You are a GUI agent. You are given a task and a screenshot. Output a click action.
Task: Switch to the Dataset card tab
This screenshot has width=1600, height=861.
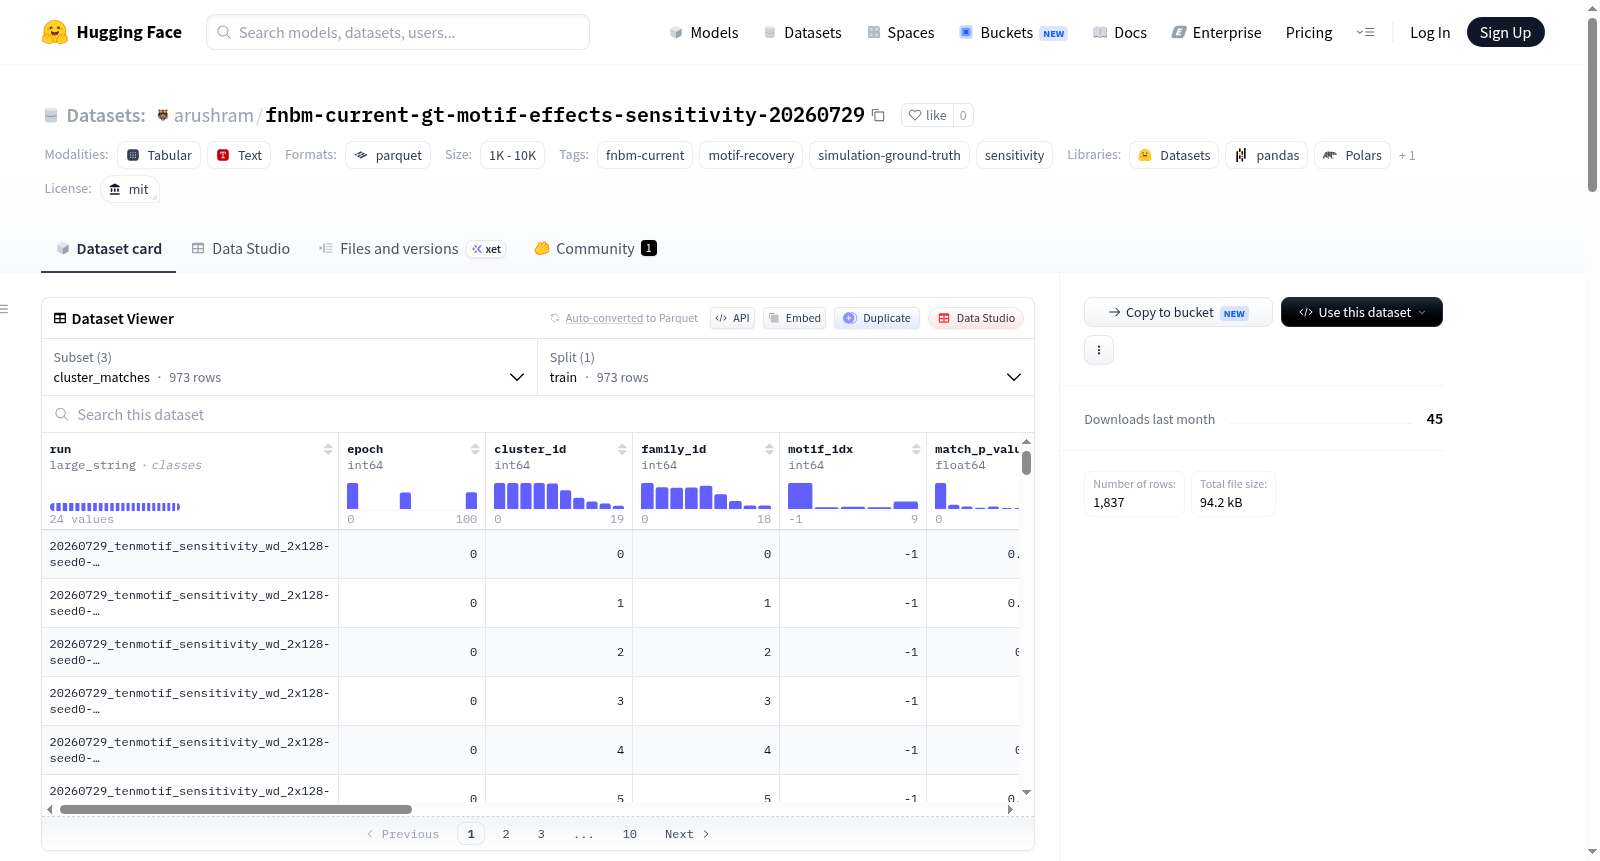[109, 248]
